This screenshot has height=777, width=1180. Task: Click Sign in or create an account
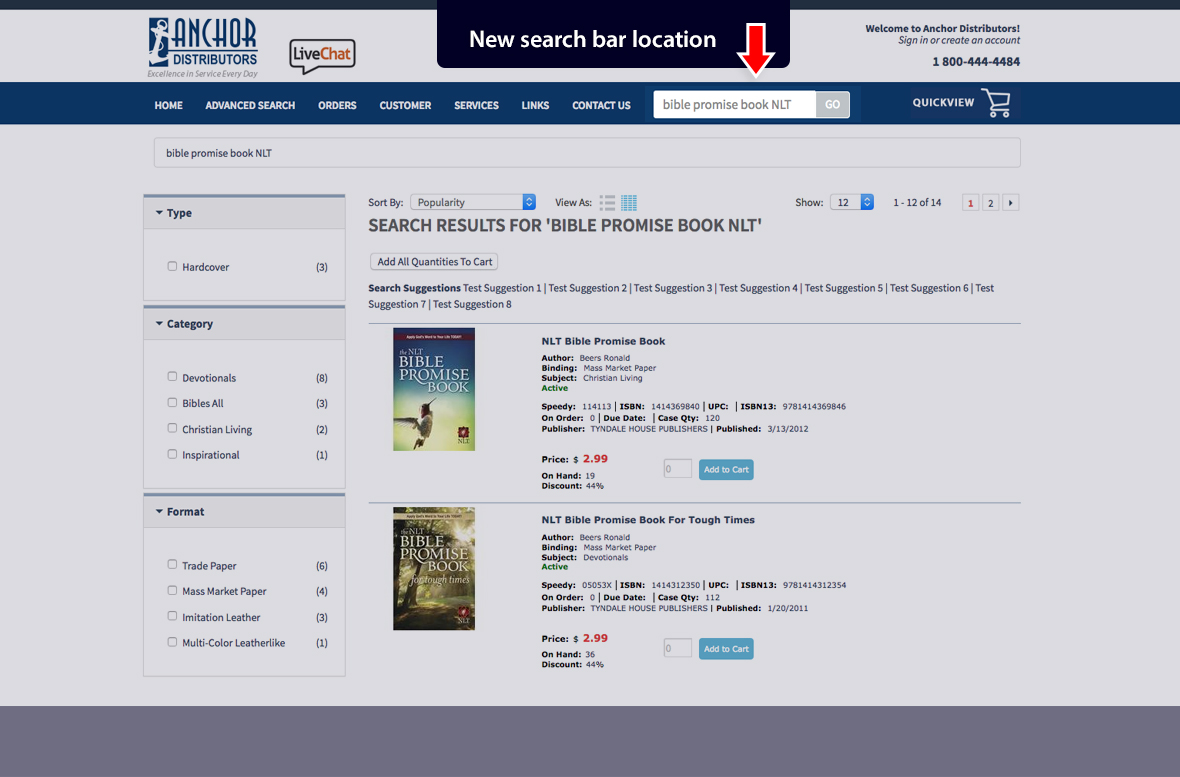click(959, 41)
